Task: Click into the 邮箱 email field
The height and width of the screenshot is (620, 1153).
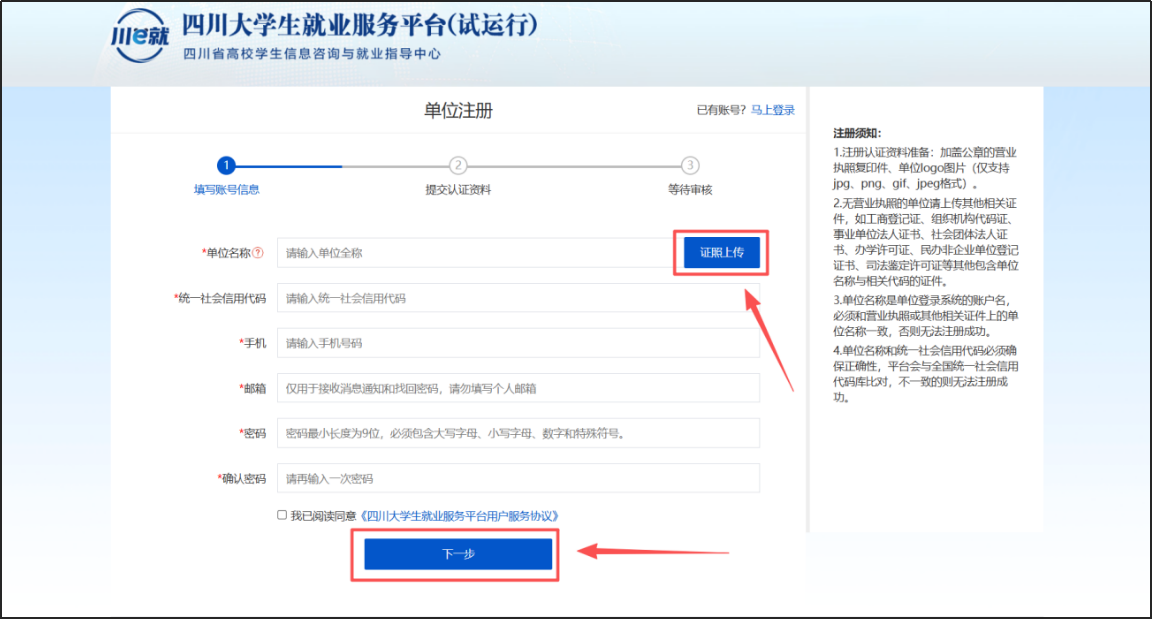Action: click(x=518, y=388)
